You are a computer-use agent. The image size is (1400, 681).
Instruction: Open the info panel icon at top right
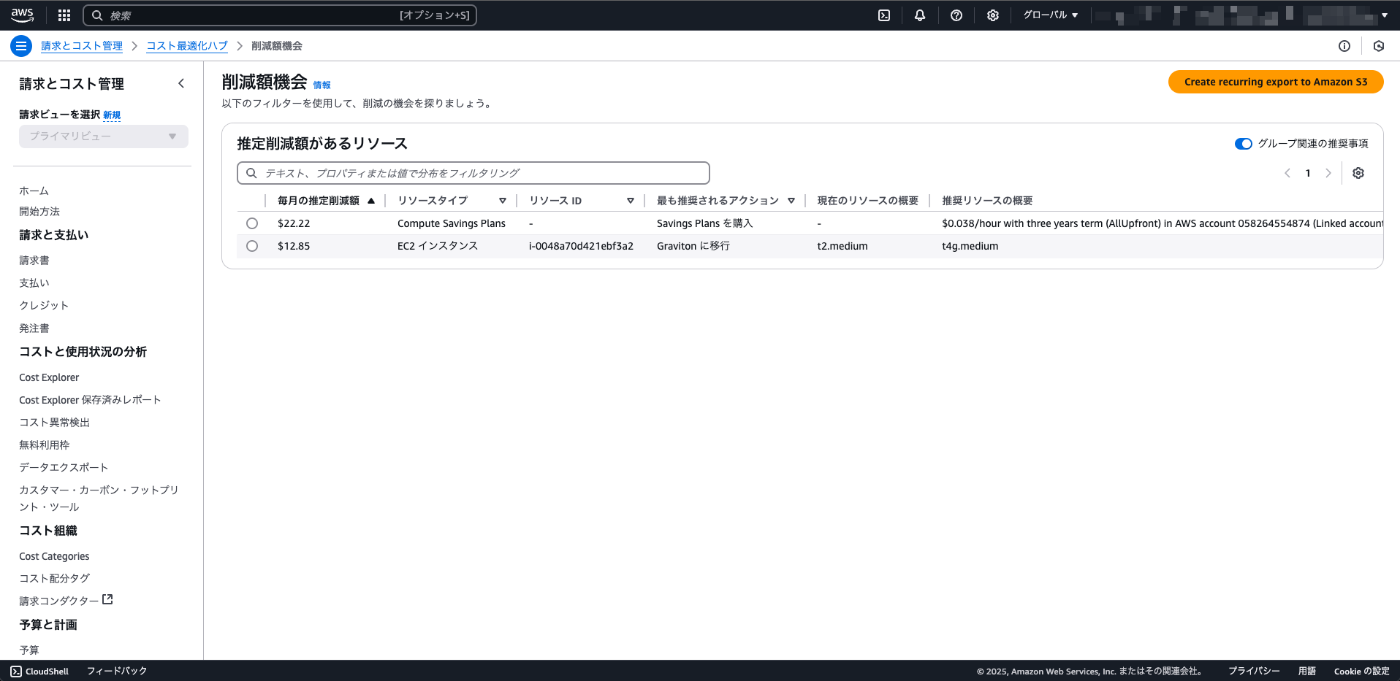[1344, 46]
